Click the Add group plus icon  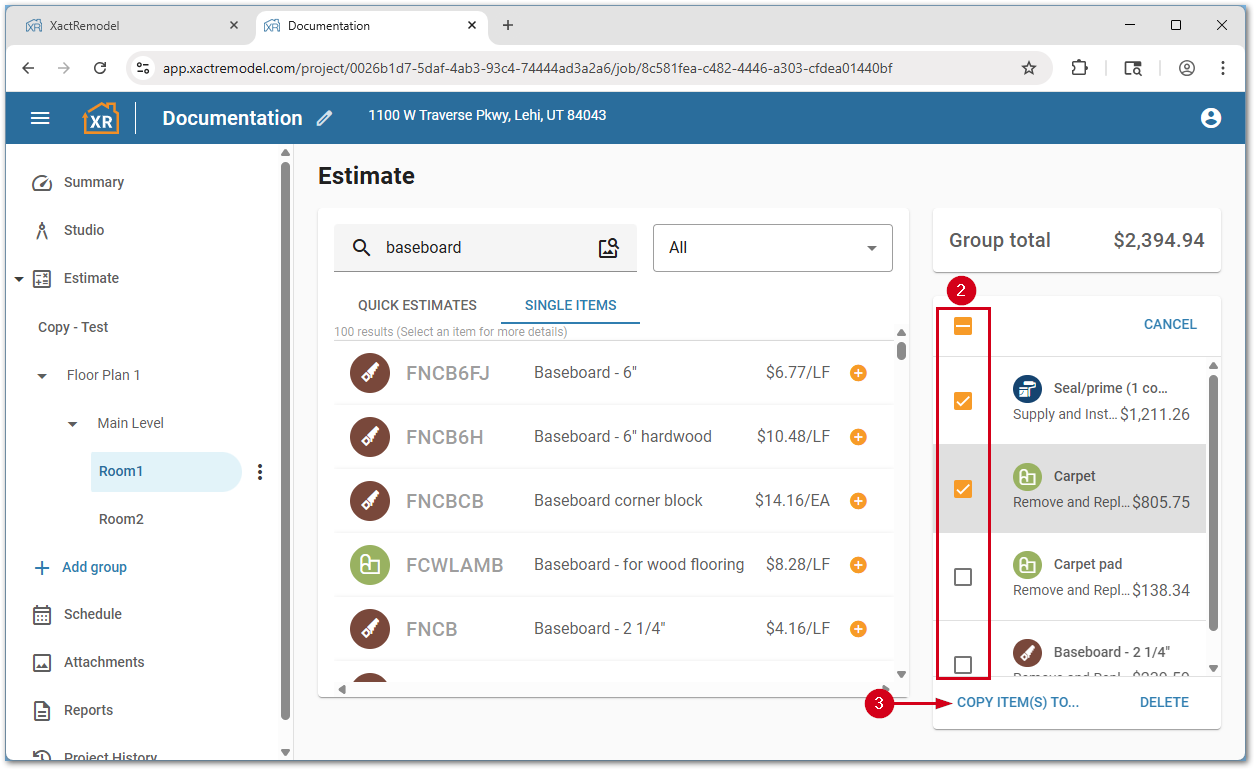click(42, 568)
